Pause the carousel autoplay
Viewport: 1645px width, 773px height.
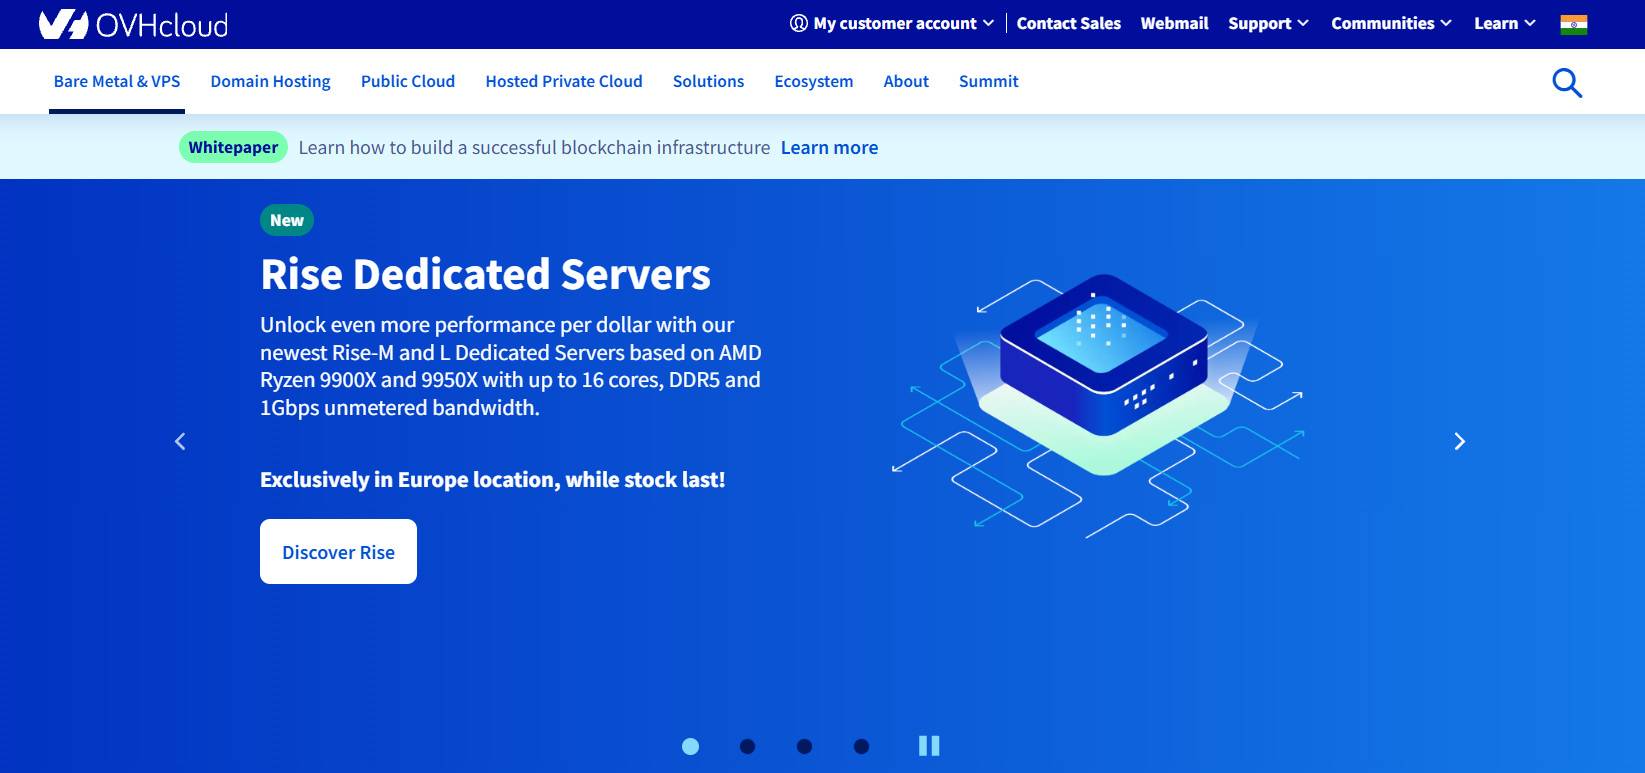point(929,746)
